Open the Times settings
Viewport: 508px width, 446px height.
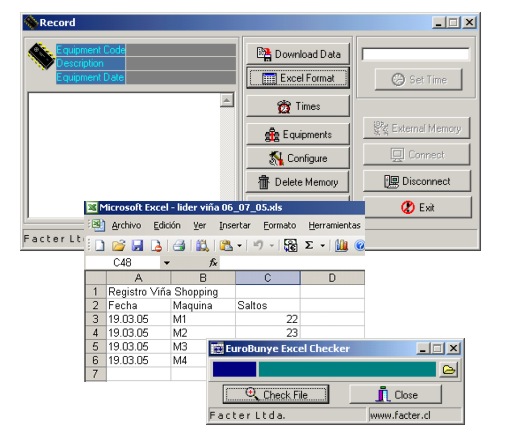[x=298, y=106]
